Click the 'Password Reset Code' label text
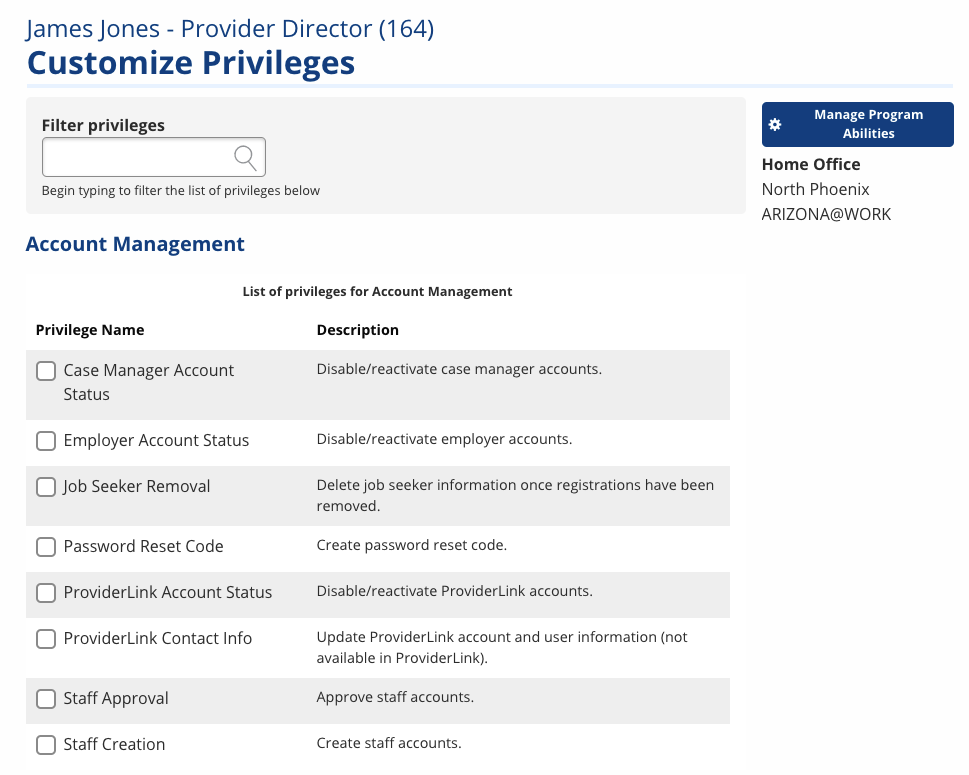Viewport: 969px width, 775px height. [143, 546]
